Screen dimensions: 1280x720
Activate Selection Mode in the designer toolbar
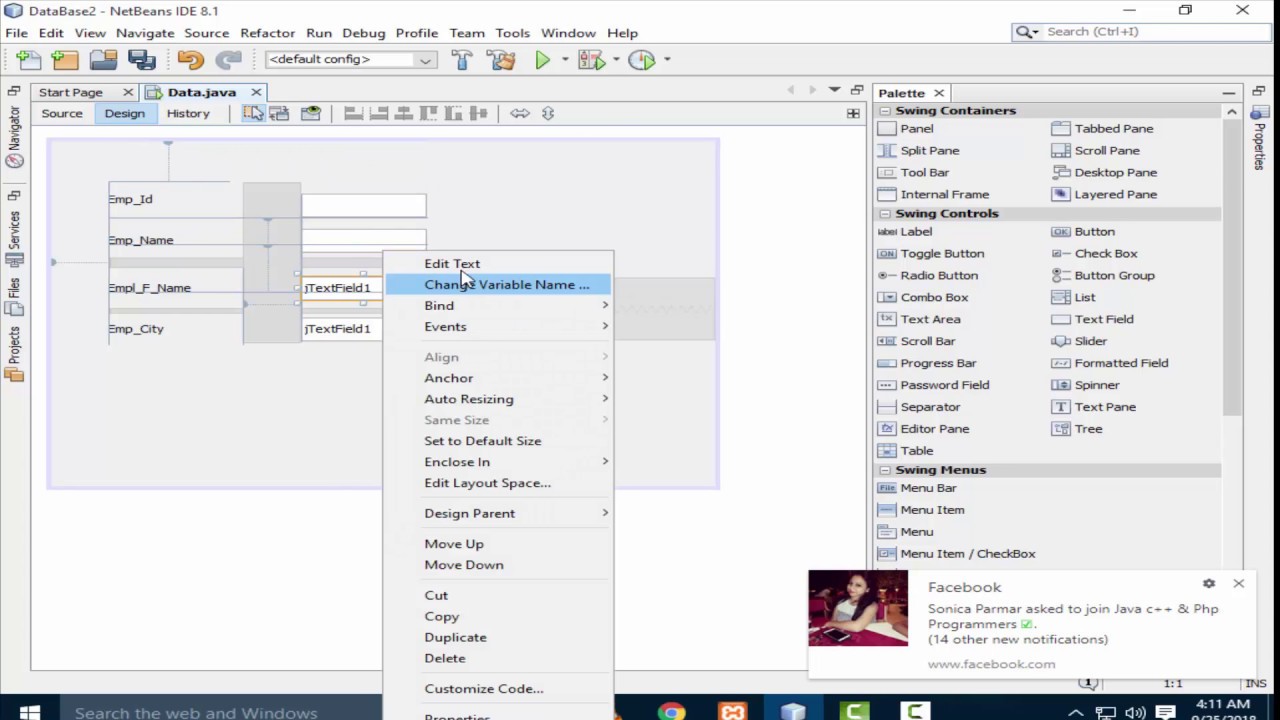pos(253,113)
